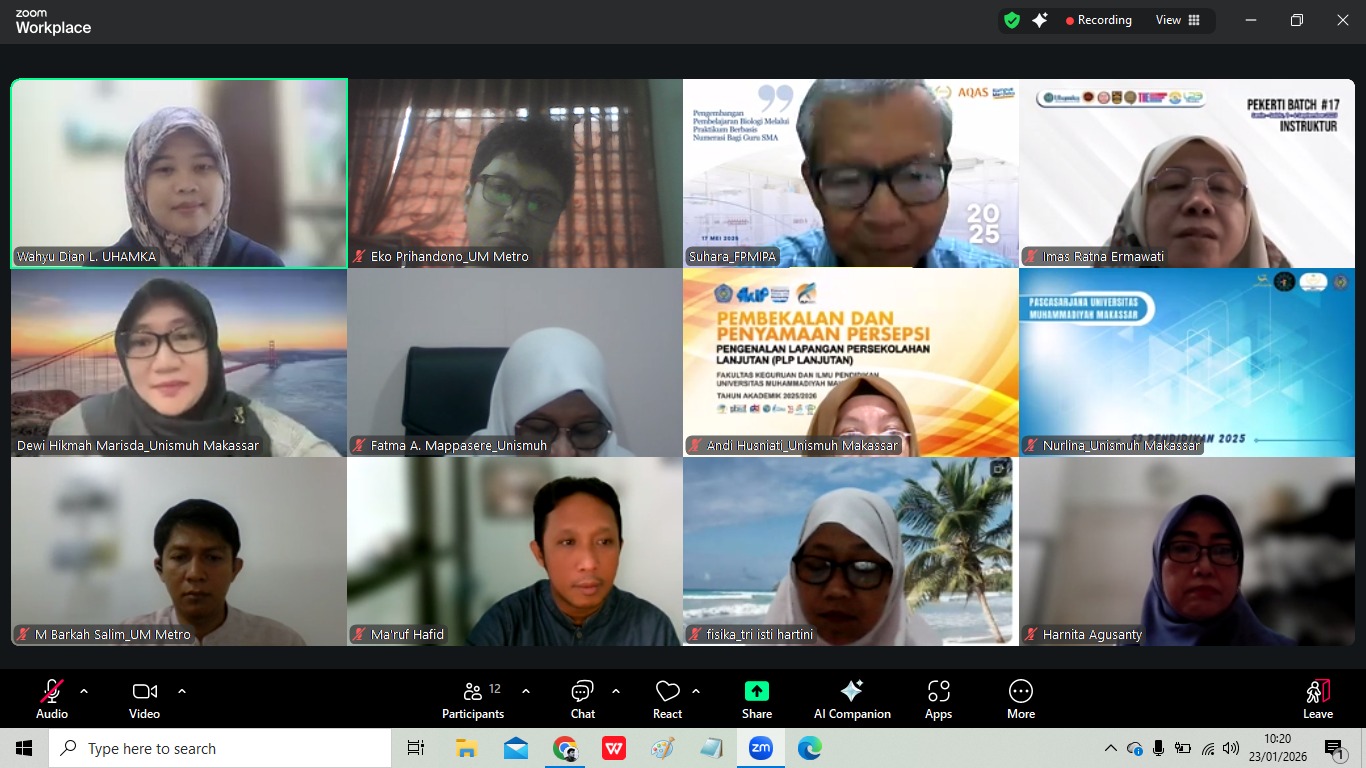This screenshot has width=1366, height=768.
Task: Open the Apps panel
Action: 938,699
